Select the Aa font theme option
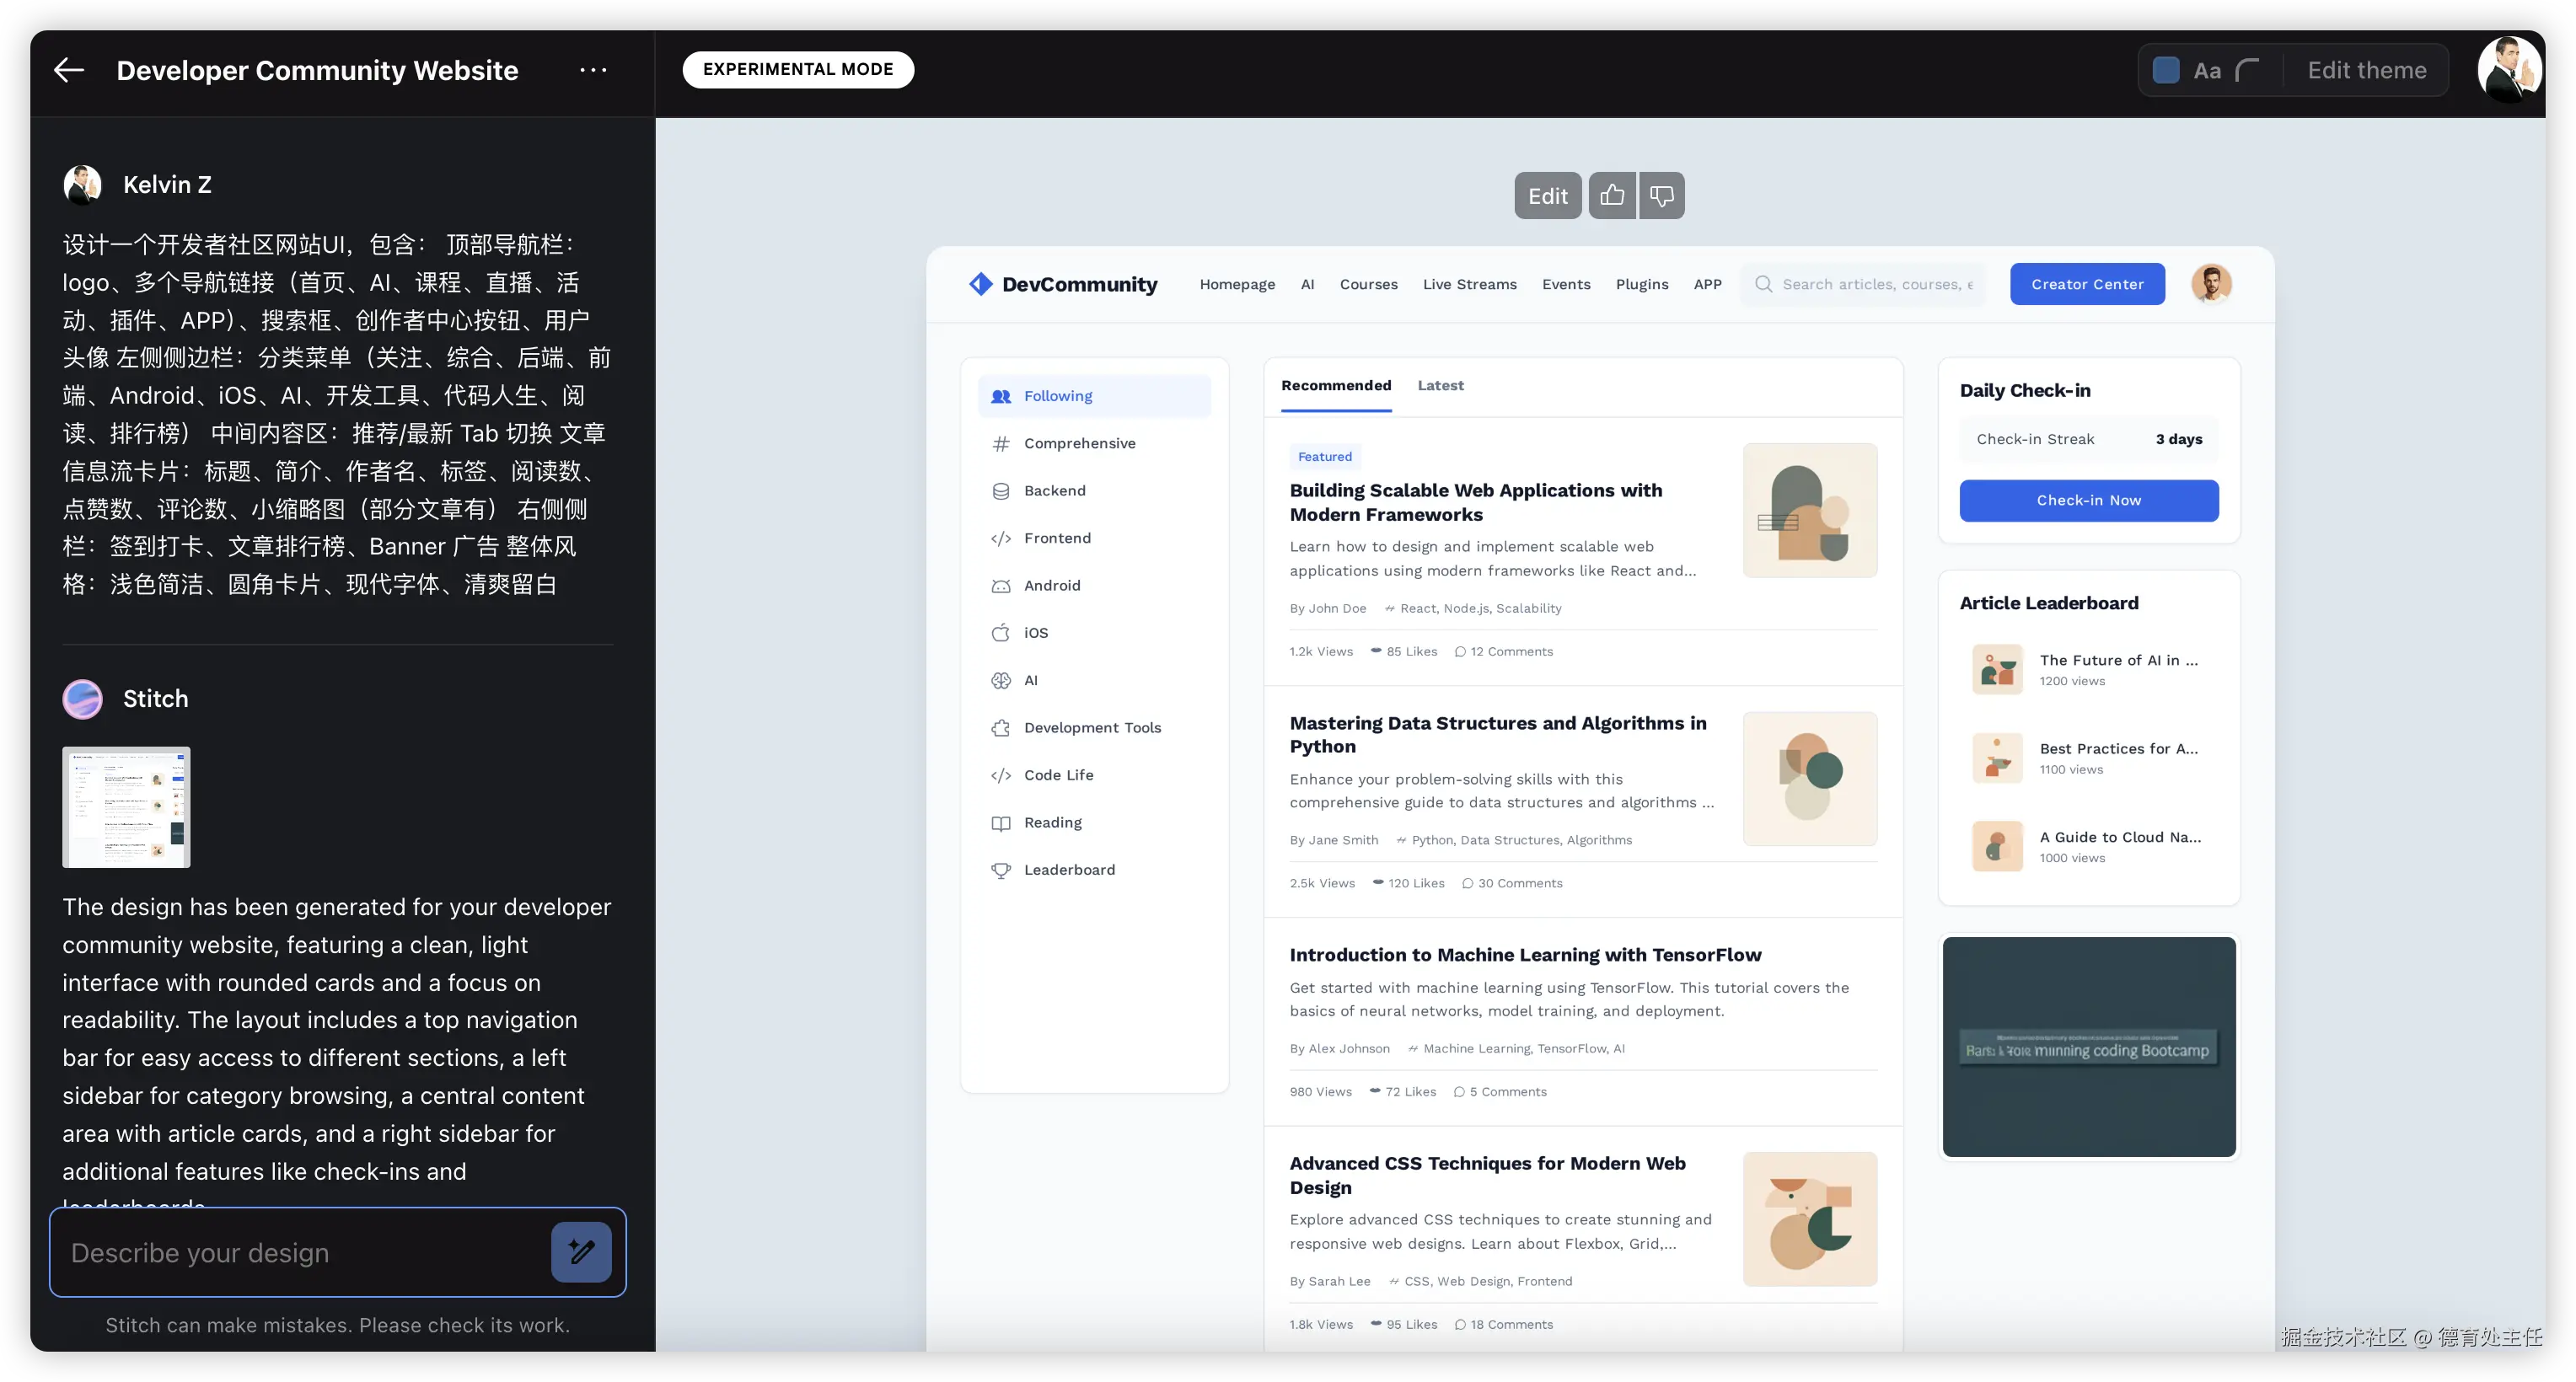 point(2207,71)
